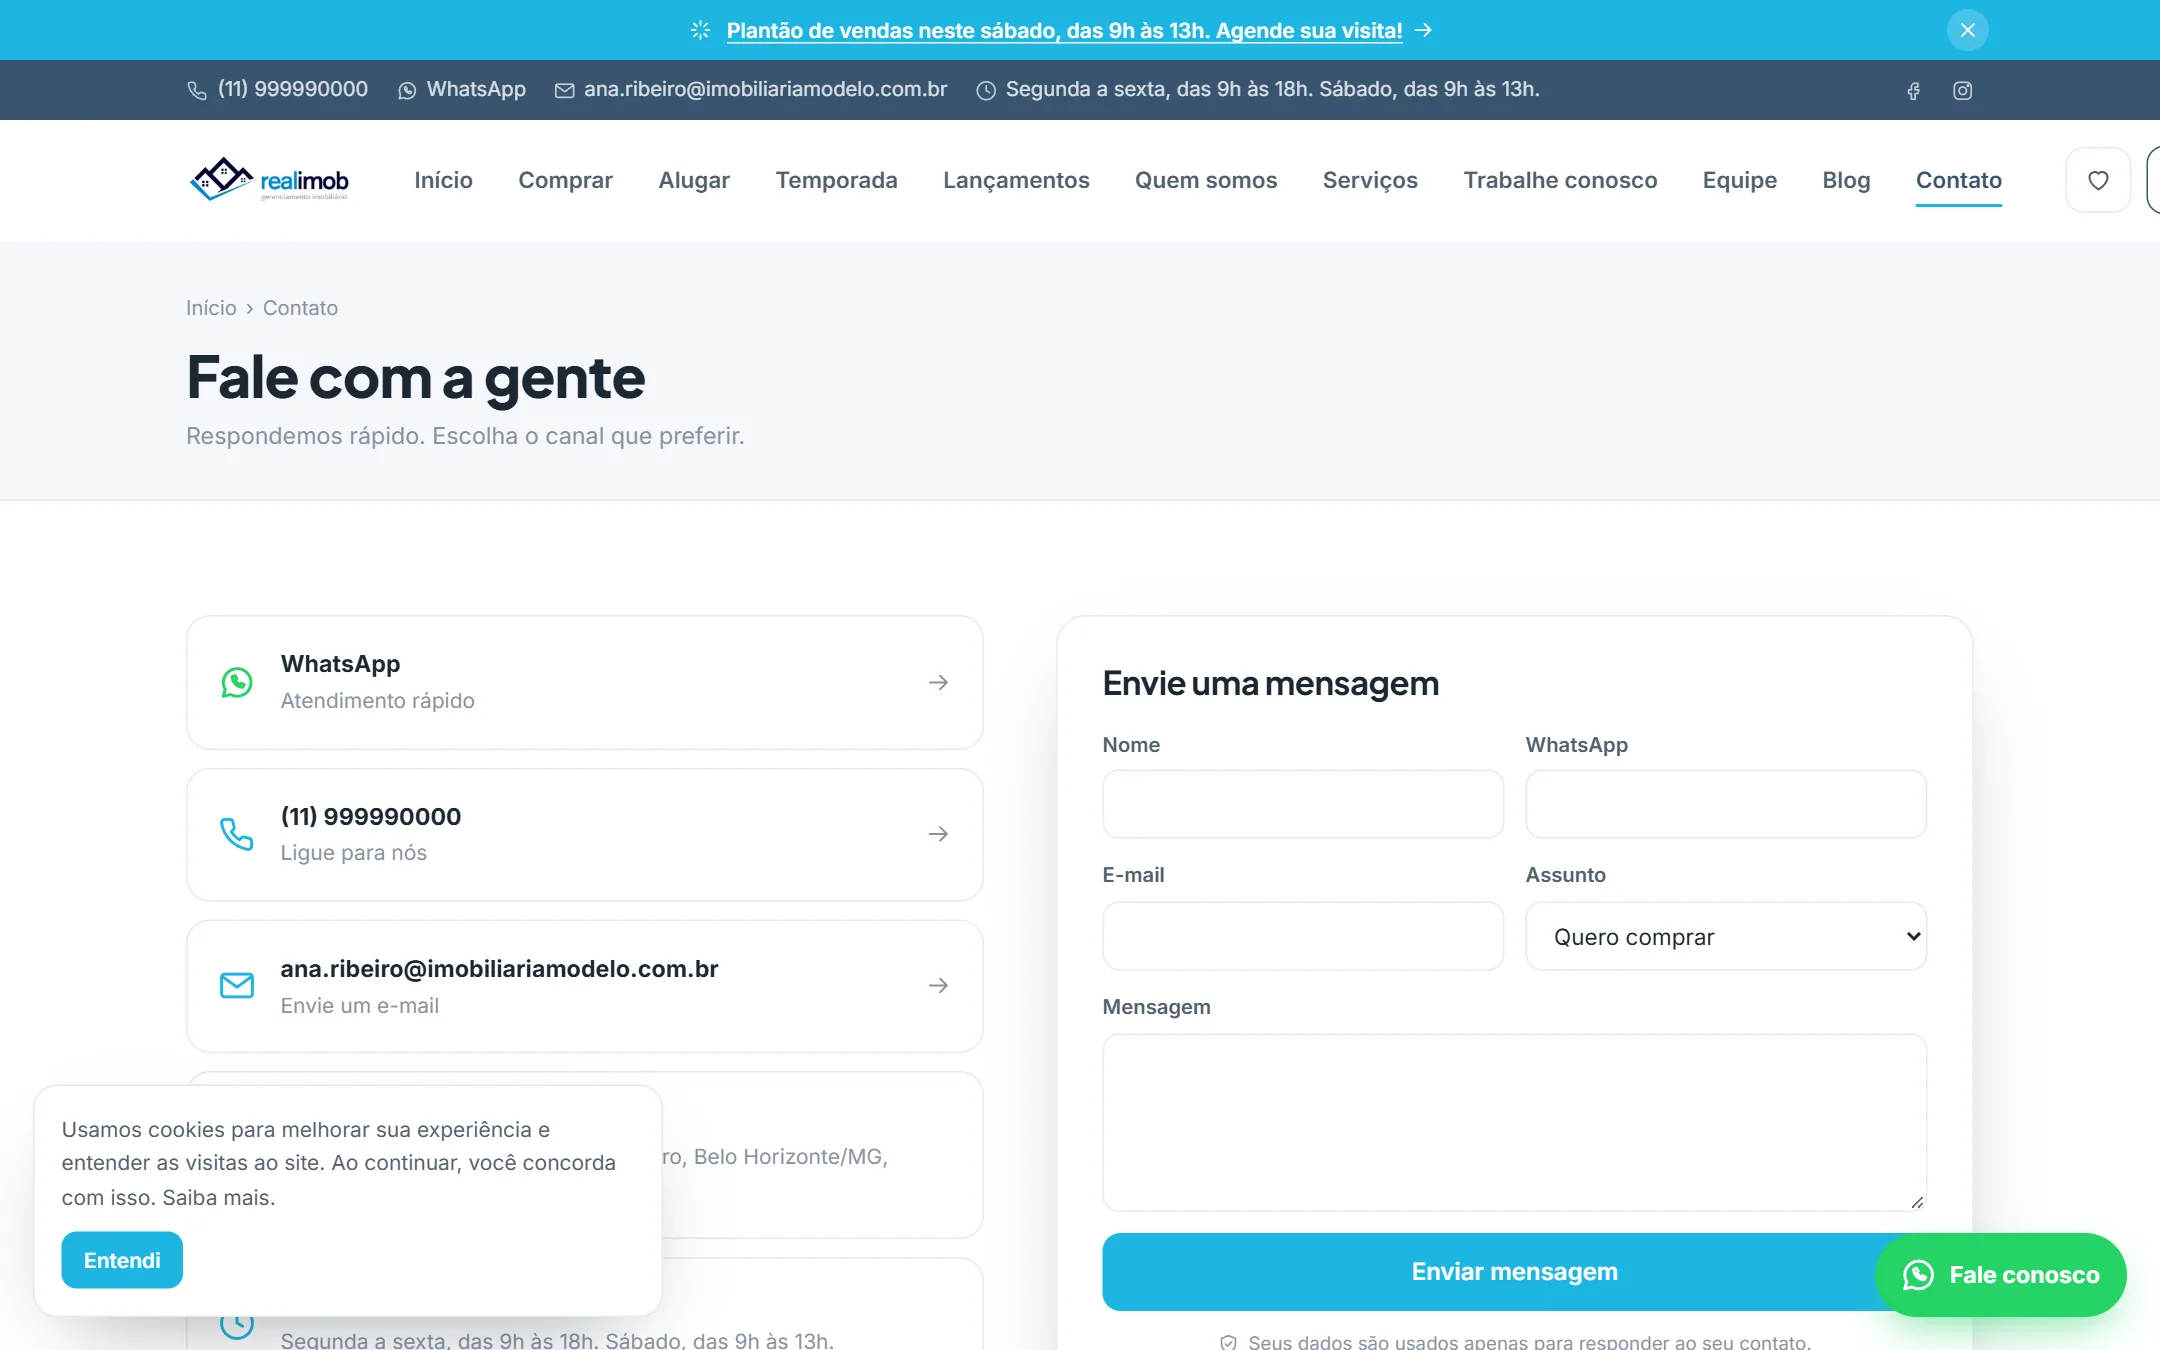This screenshot has width=2160, height=1350.
Task: Click the Envie uma mensagem heading
Action: coord(1271,683)
